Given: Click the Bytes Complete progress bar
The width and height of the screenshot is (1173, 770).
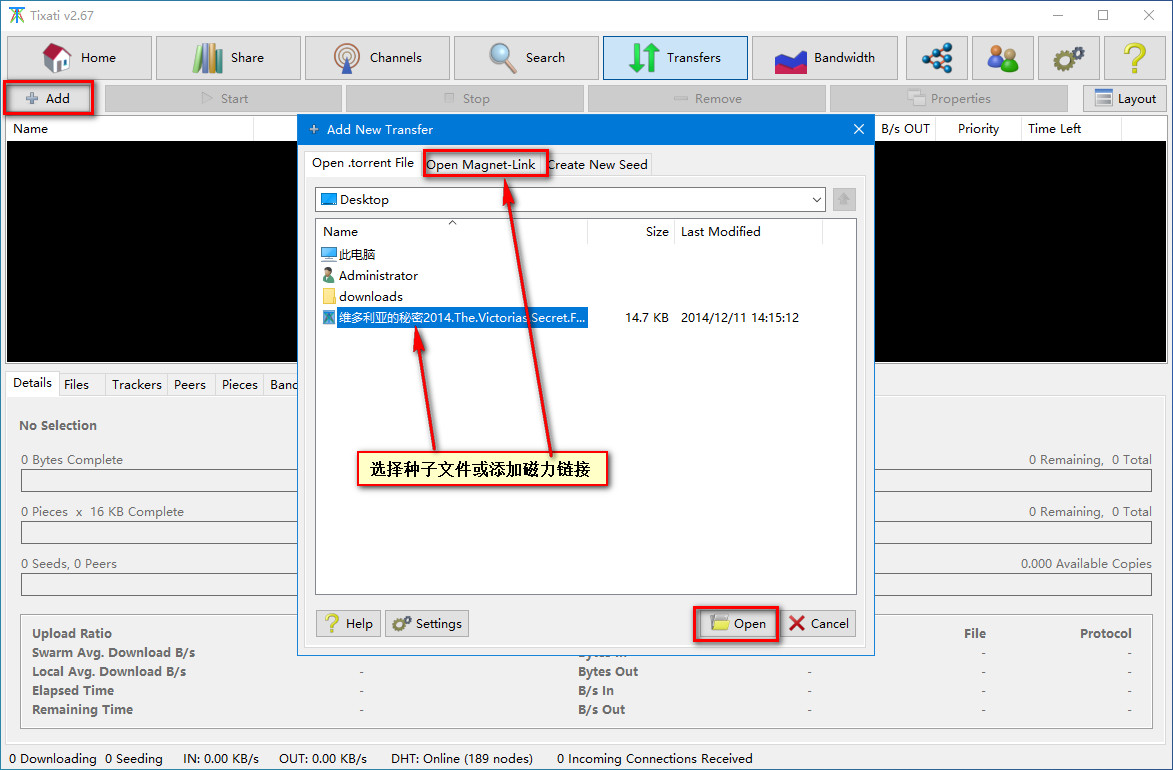Looking at the screenshot, I should pyautogui.click(x=586, y=480).
